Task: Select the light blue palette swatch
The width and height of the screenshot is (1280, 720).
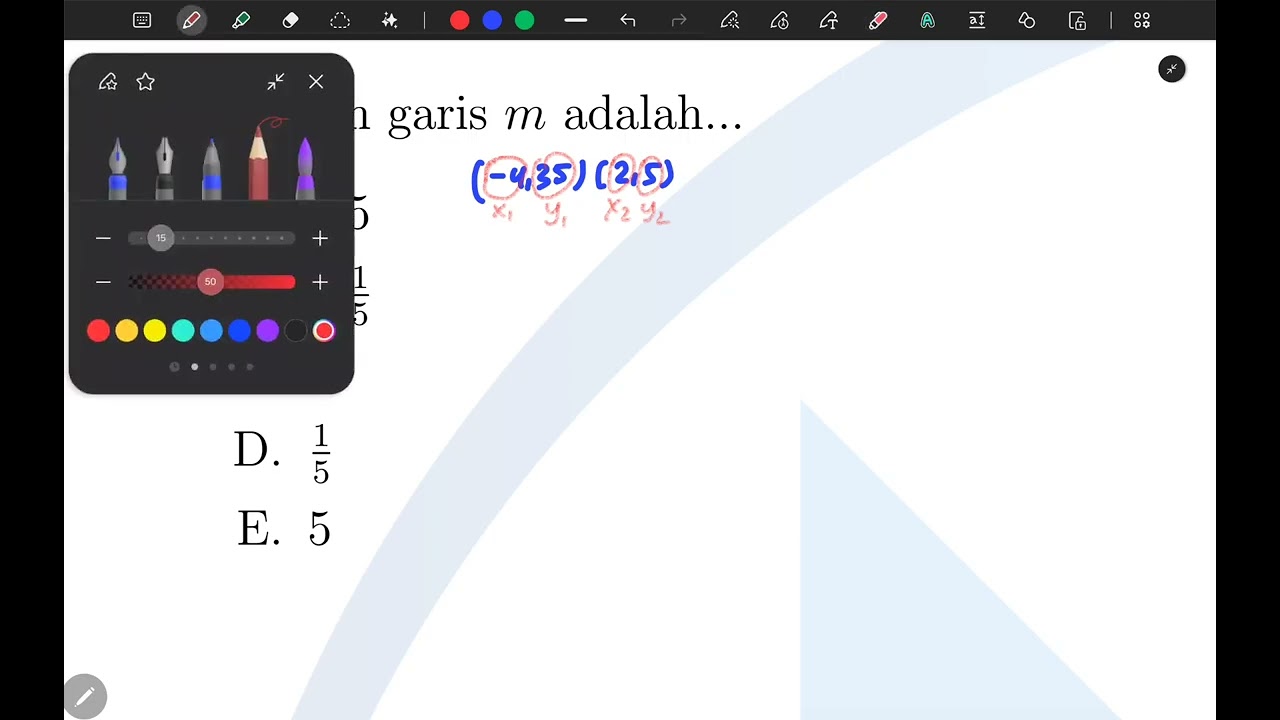Action: point(211,331)
